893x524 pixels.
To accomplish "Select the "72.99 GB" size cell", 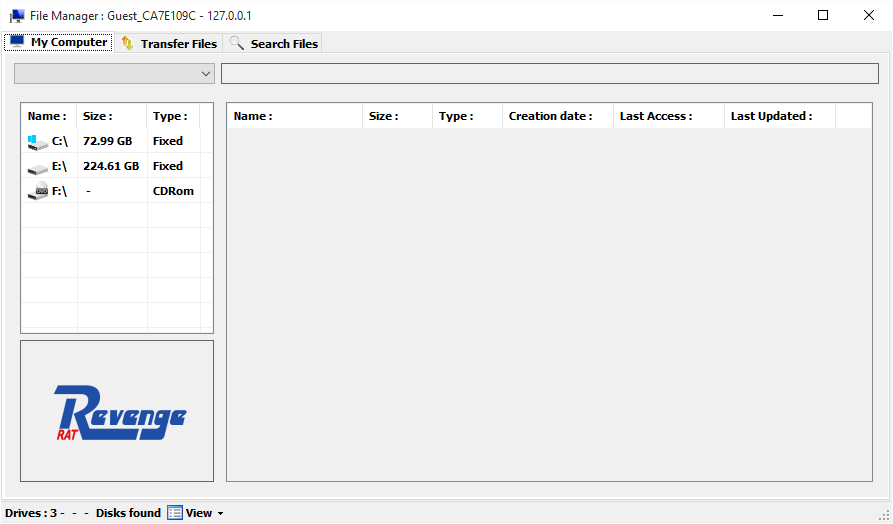I will [108, 141].
